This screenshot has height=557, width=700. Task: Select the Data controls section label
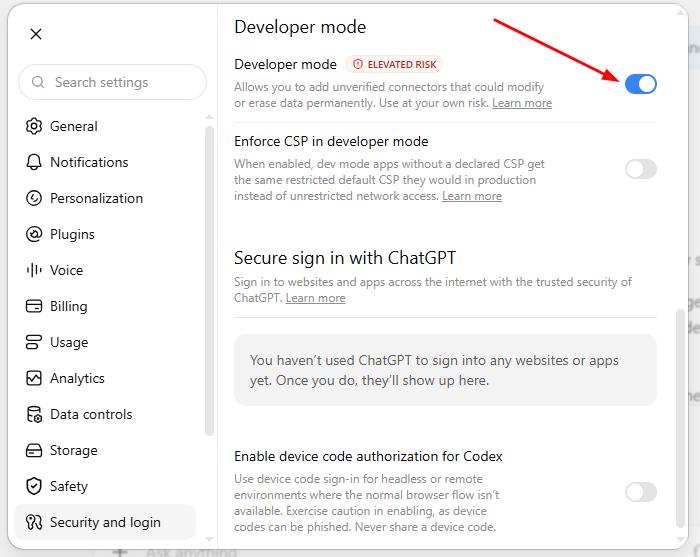click(x=91, y=415)
